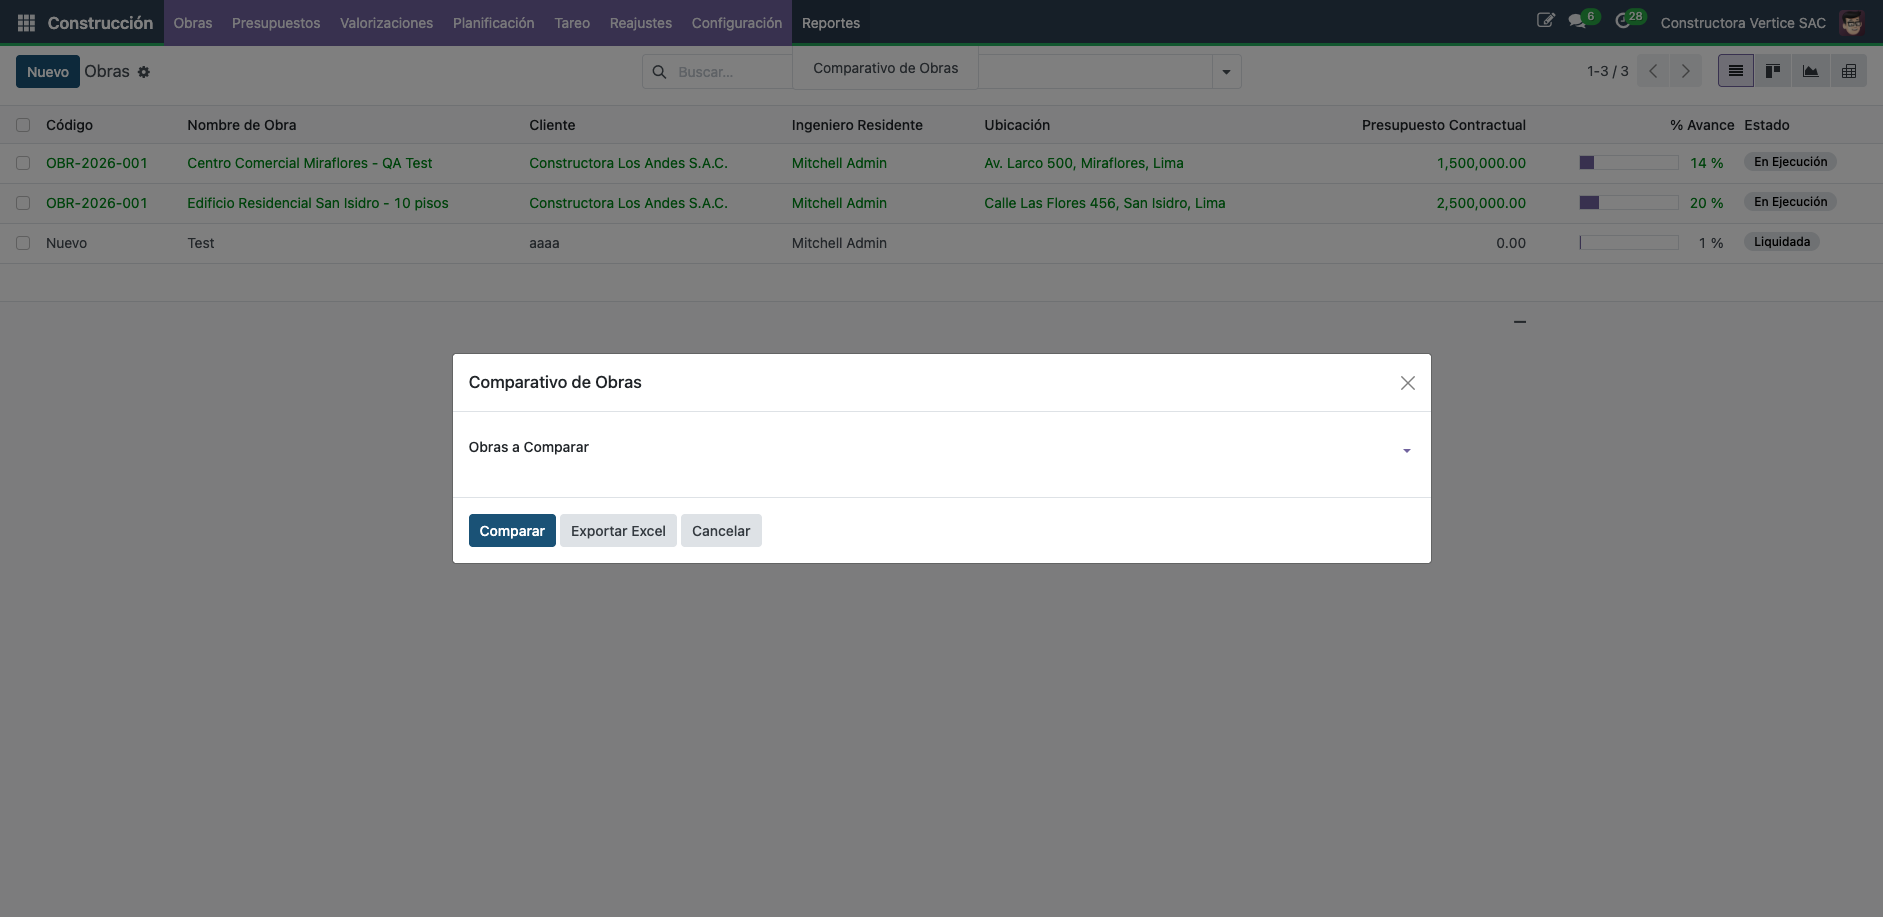
Task: Open the Presupuestos menu
Action: pos(276,22)
